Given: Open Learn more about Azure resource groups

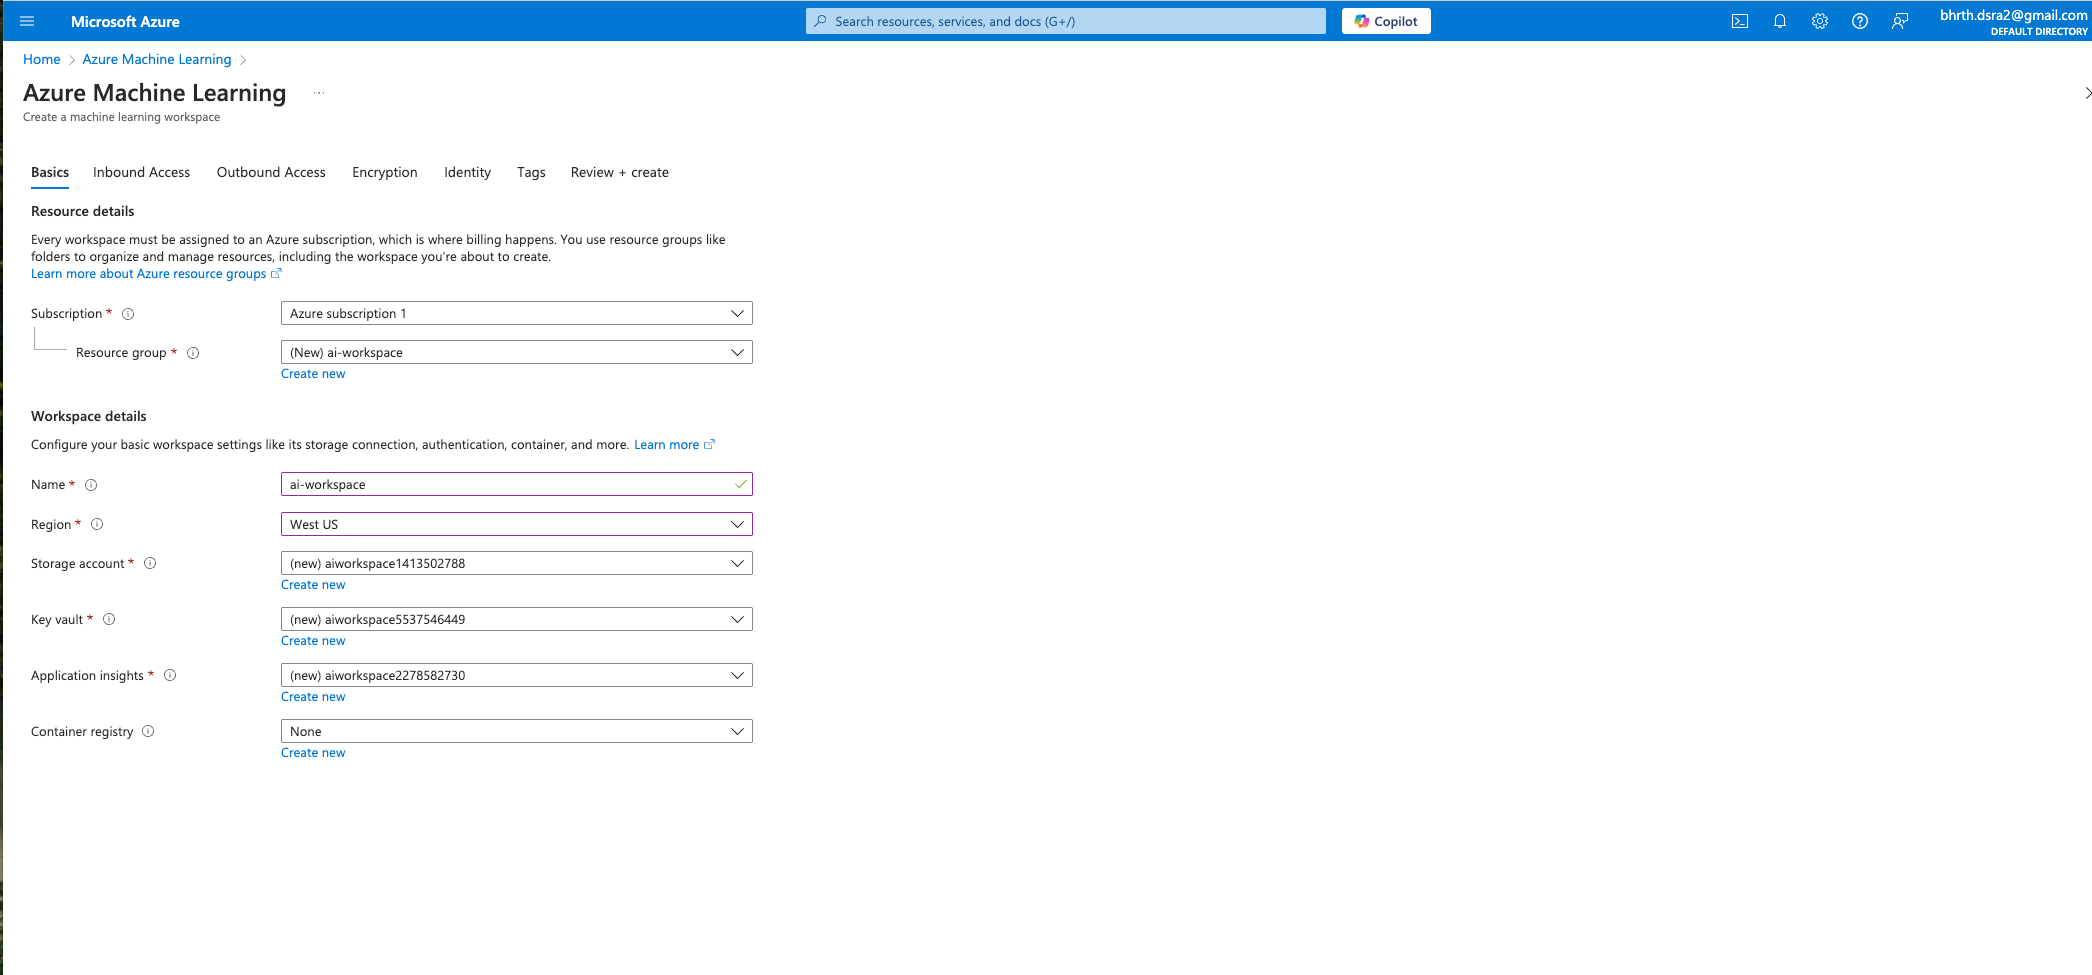Looking at the screenshot, I should click(x=156, y=274).
